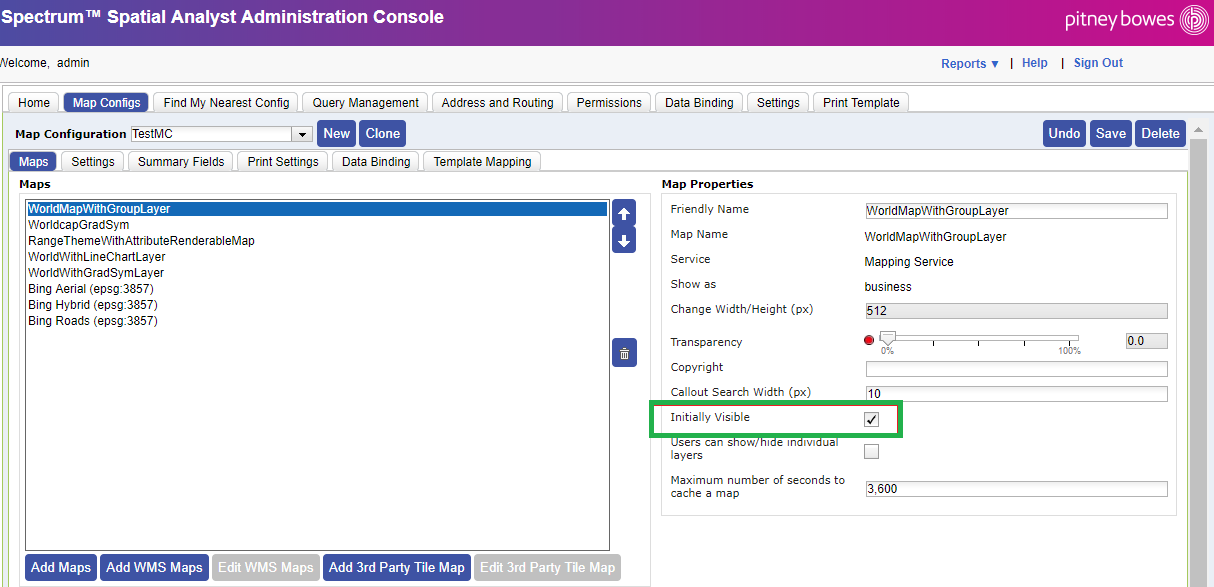
Task: Click the Callout Search Width field
Action: pyautogui.click(x=1016, y=394)
